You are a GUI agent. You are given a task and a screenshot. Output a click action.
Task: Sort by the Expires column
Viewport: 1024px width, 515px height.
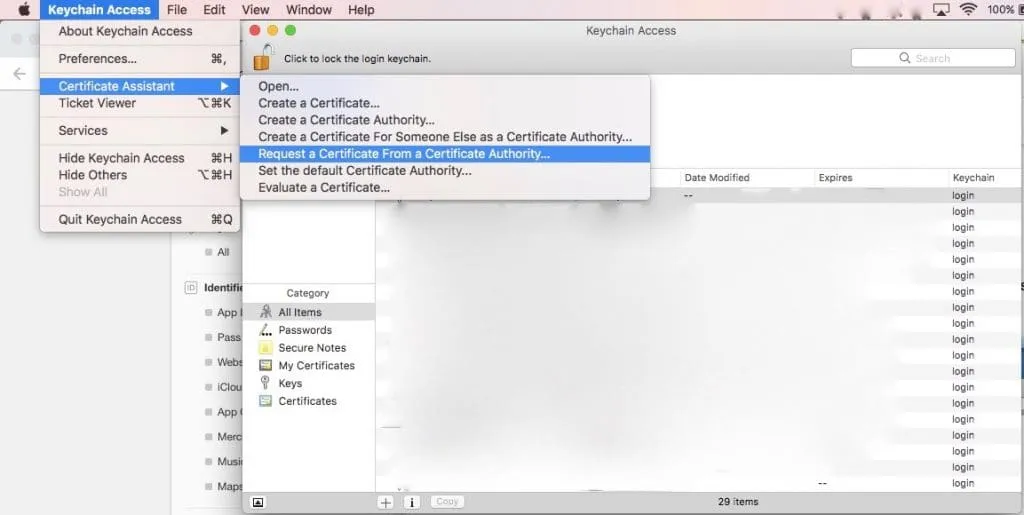(x=881, y=178)
